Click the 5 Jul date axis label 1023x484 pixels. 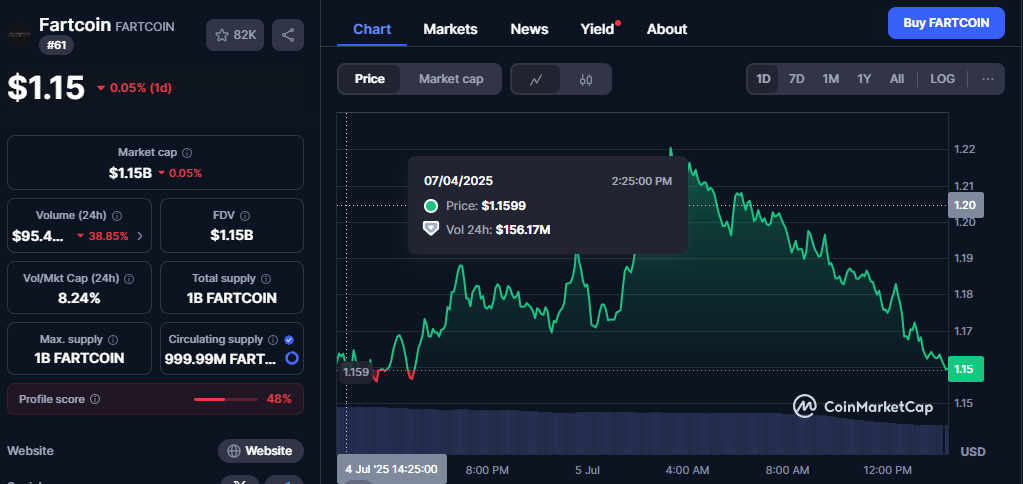[x=588, y=470]
